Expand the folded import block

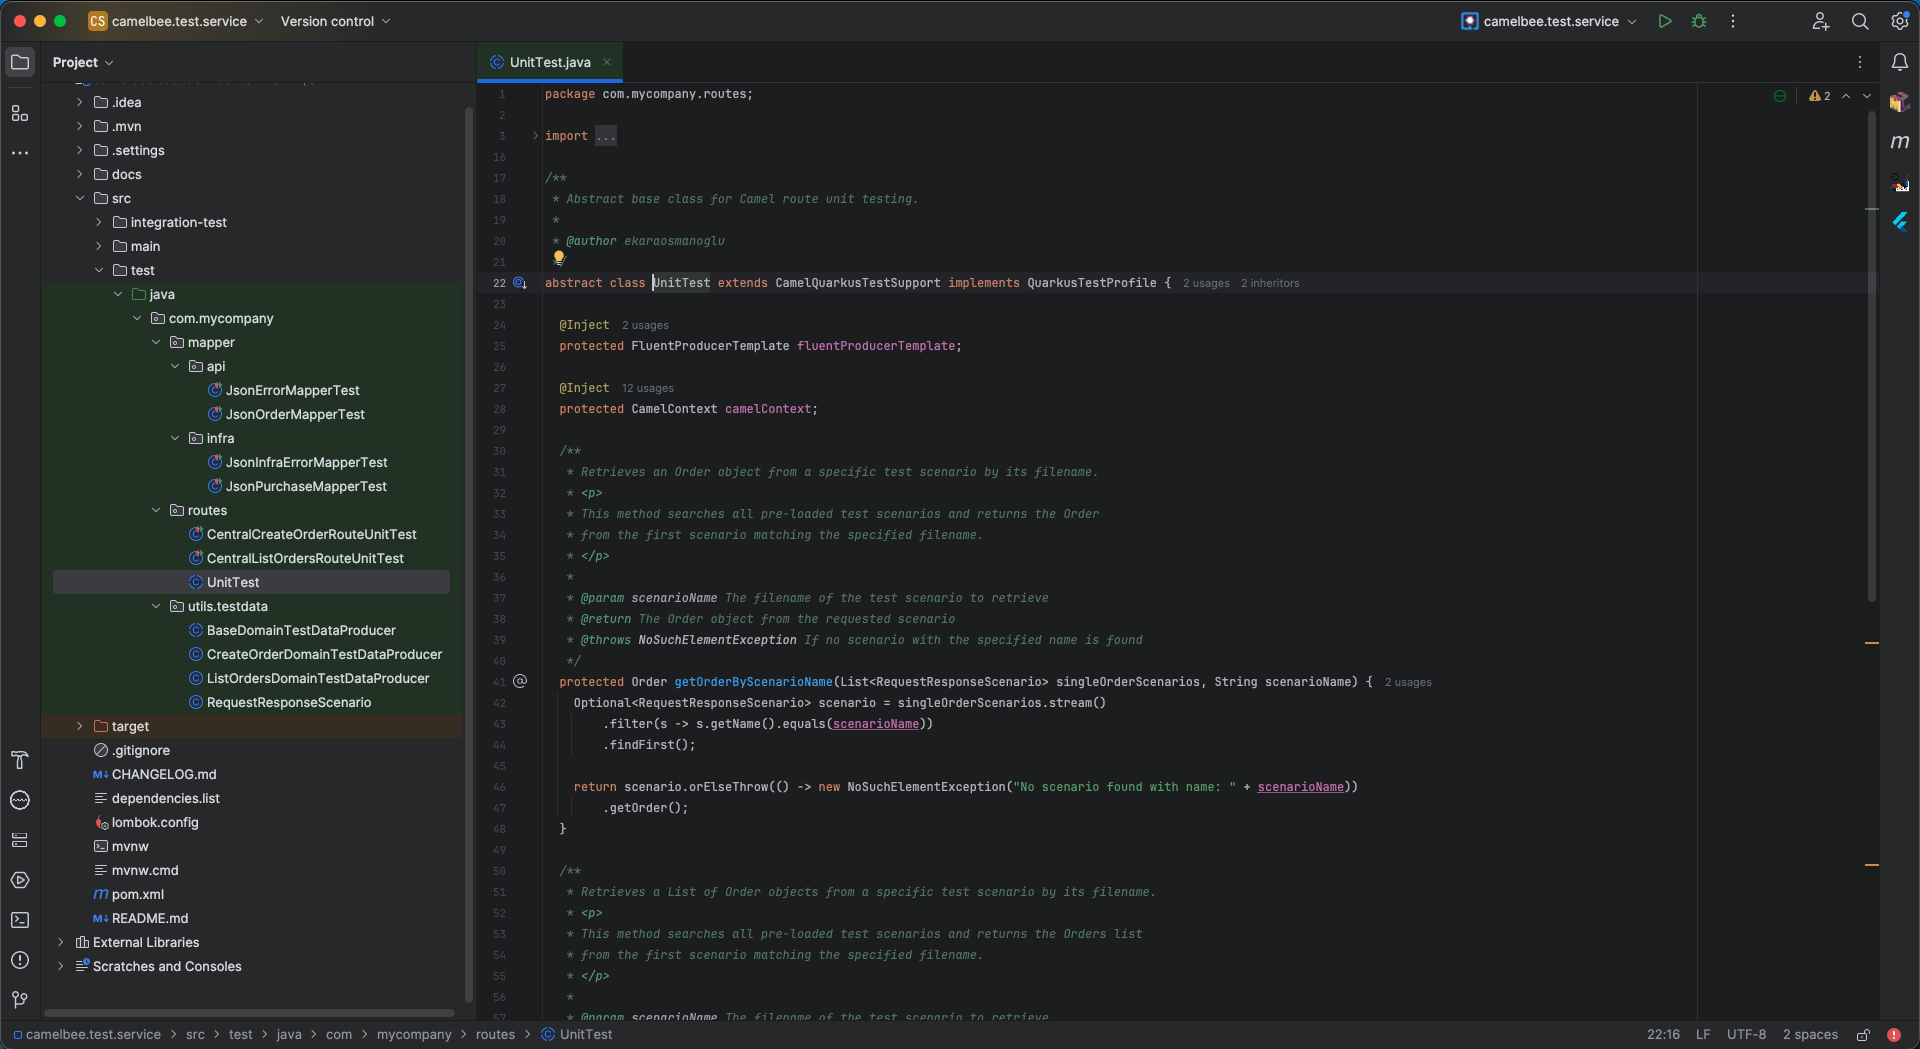[536, 136]
